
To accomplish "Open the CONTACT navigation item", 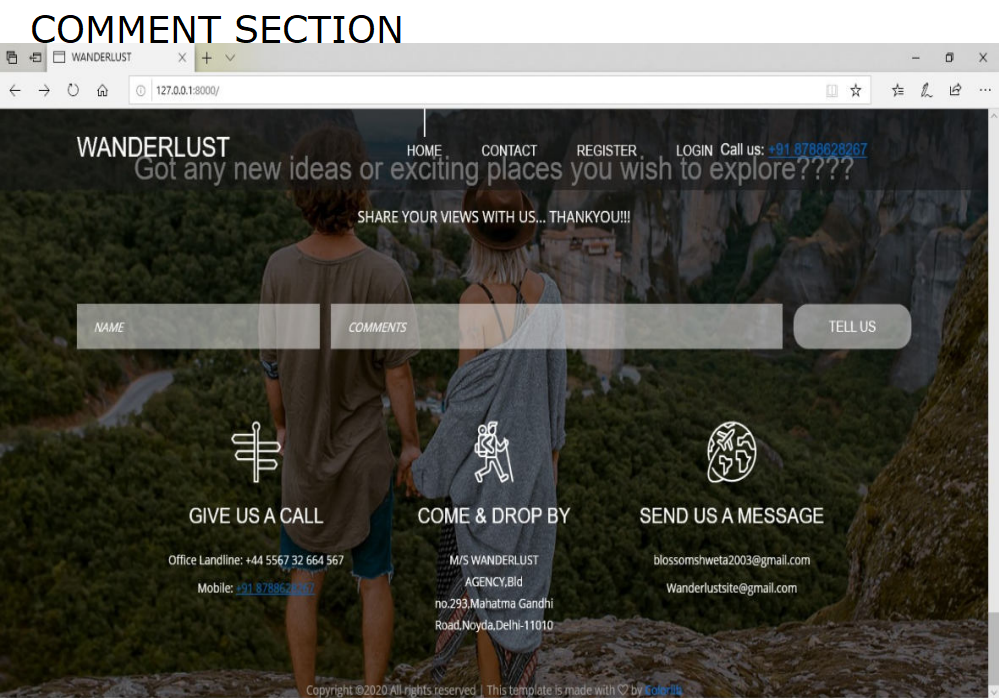I will pos(509,151).
